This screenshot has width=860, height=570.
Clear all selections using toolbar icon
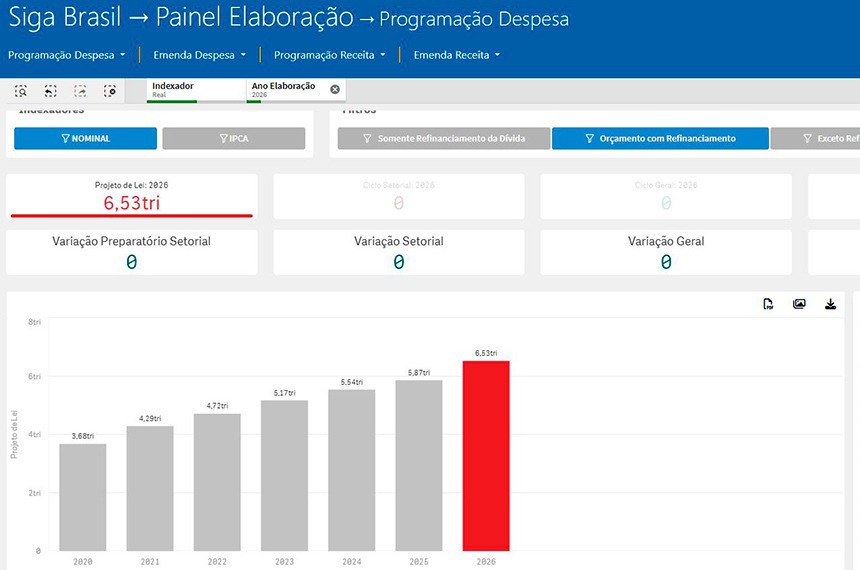(x=110, y=91)
